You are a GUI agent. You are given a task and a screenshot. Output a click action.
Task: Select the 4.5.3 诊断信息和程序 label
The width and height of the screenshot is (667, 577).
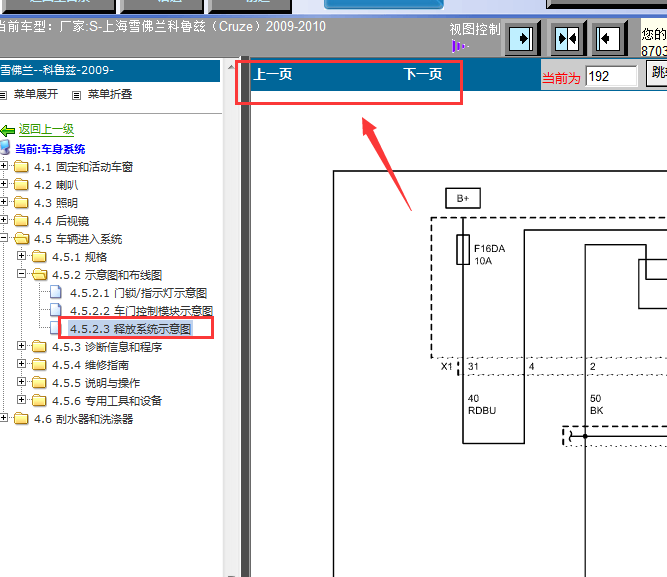(x=107, y=347)
